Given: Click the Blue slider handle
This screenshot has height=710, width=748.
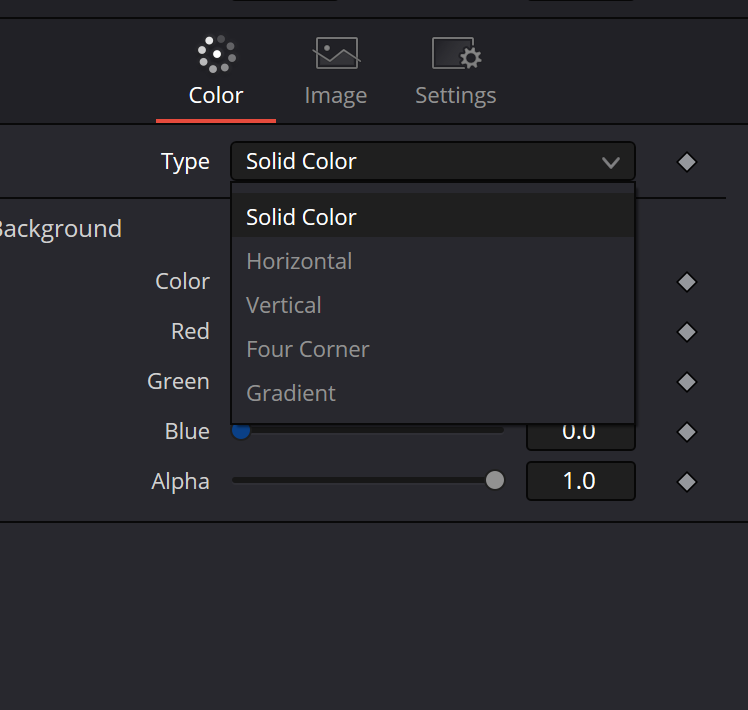Looking at the screenshot, I should (241, 431).
